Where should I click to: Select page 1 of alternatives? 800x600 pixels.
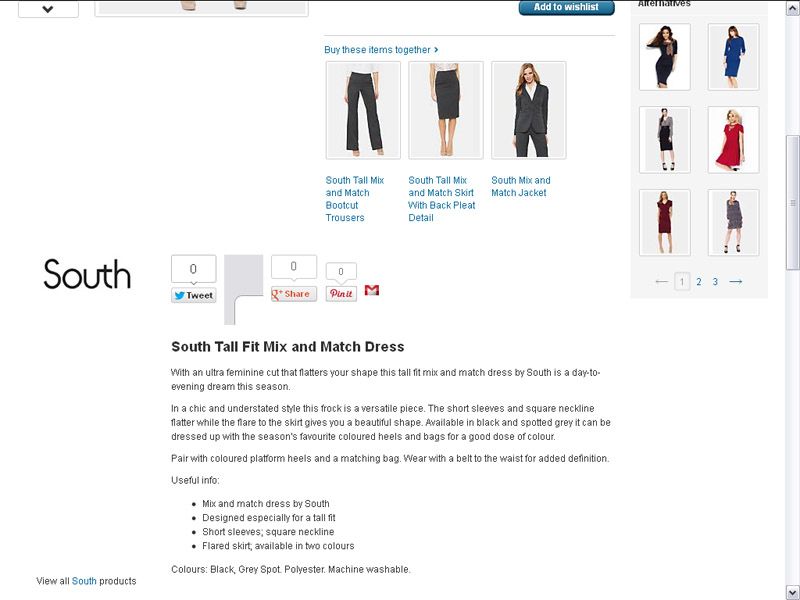682,282
